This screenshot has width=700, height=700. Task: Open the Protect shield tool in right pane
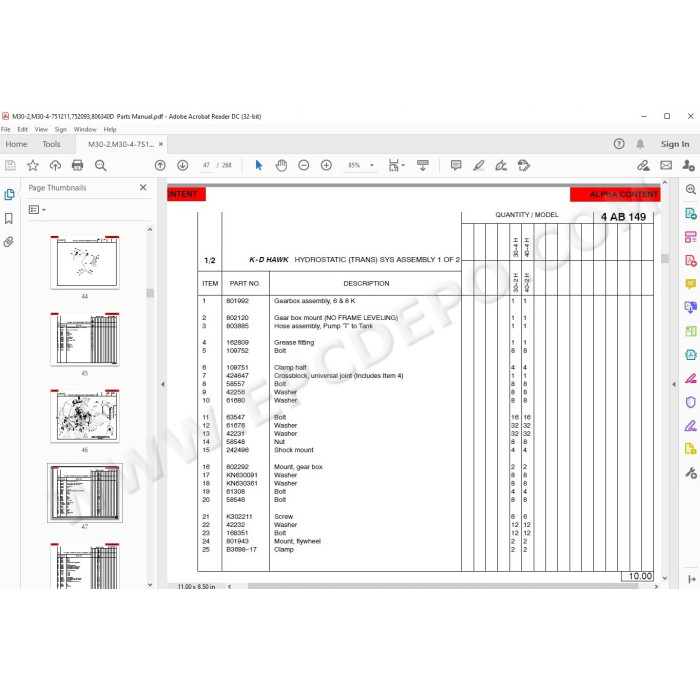coord(691,402)
